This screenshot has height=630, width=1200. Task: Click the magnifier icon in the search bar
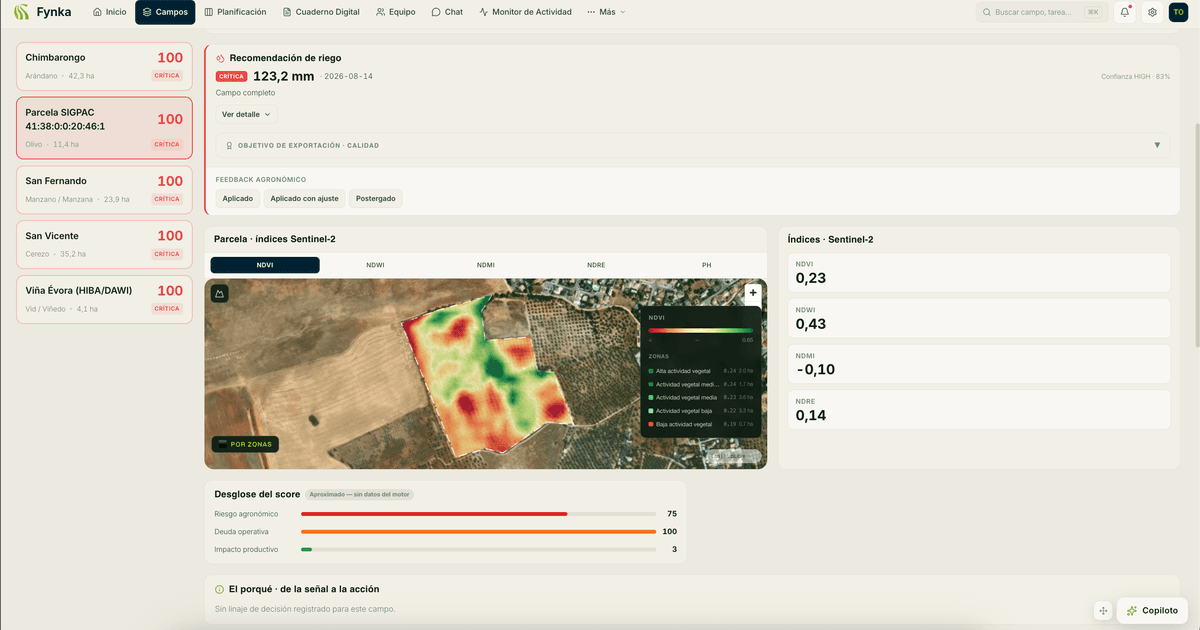tap(987, 12)
